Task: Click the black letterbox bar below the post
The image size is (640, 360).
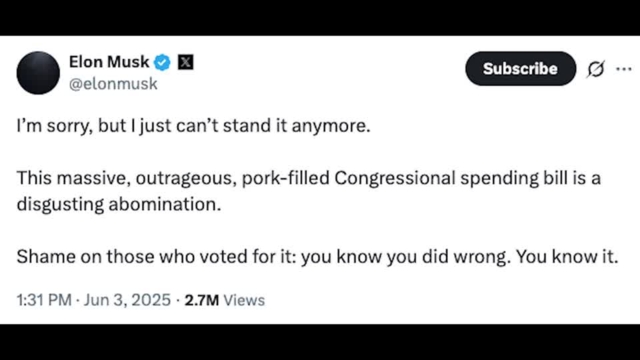Action: 320,342
